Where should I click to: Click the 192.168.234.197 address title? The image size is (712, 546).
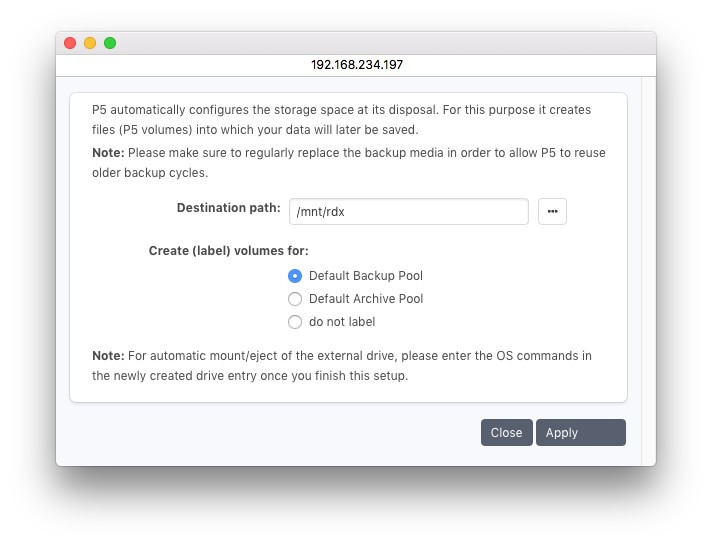point(356,65)
